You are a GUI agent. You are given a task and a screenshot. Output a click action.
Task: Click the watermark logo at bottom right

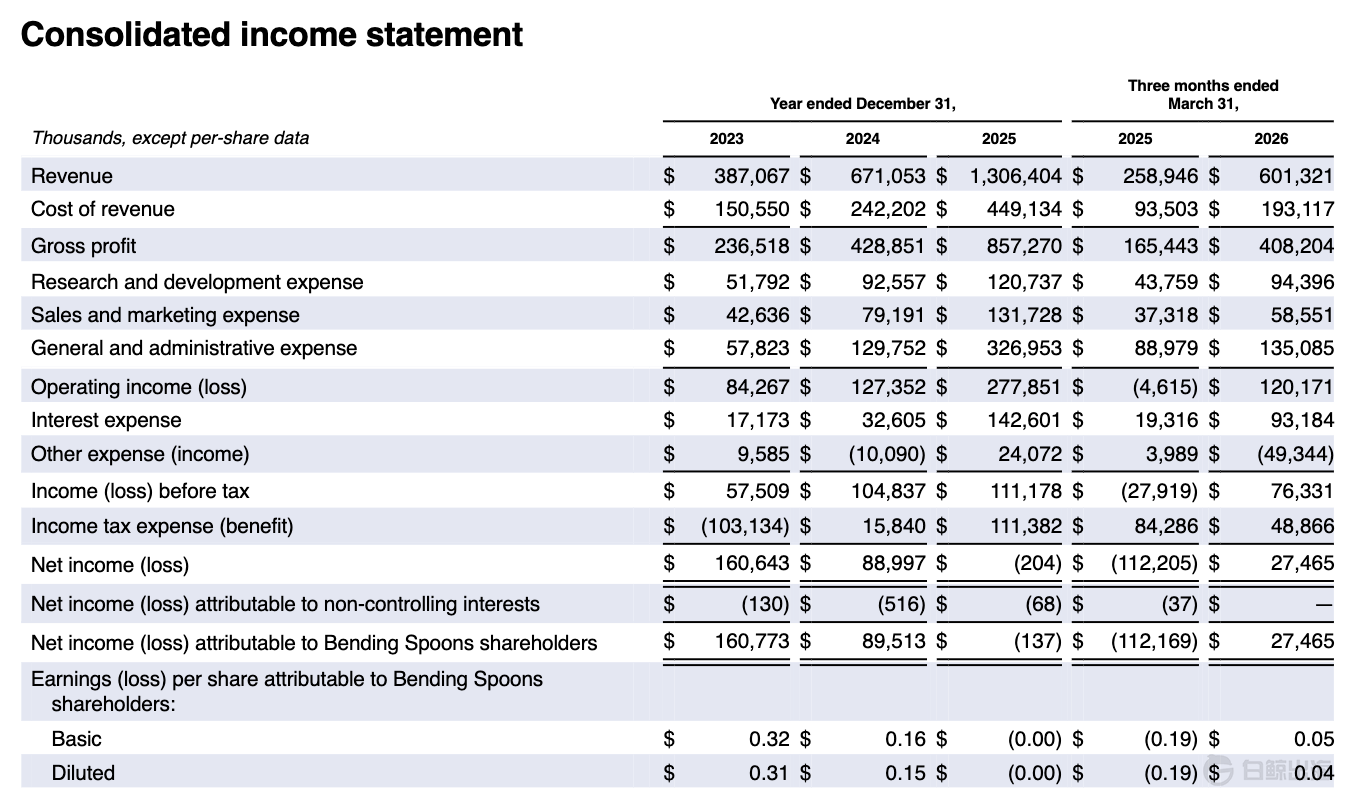click(1278, 772)
